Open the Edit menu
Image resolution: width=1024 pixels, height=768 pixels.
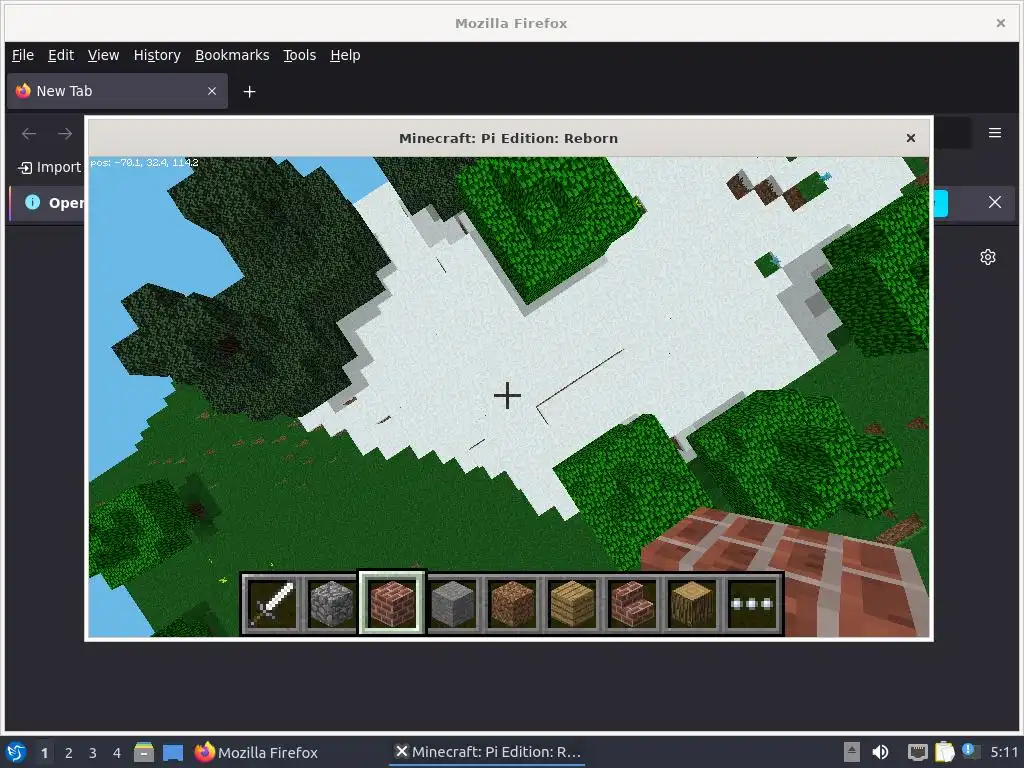pyautogui.click(x=61, y=56)
